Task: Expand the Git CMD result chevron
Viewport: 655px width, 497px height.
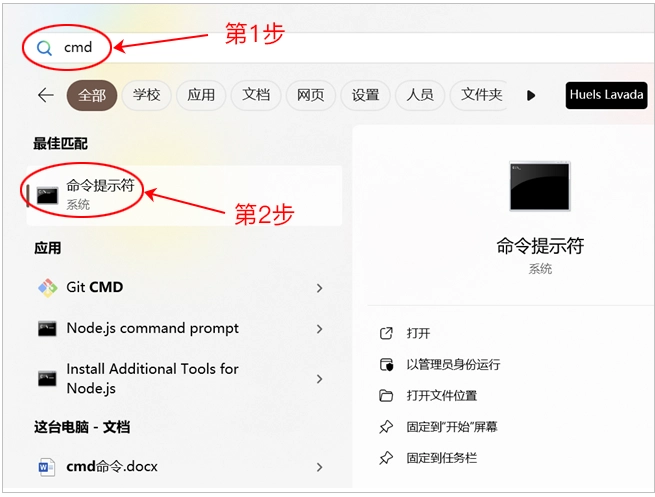Action: pyautogui.click(x=319, y=288)
